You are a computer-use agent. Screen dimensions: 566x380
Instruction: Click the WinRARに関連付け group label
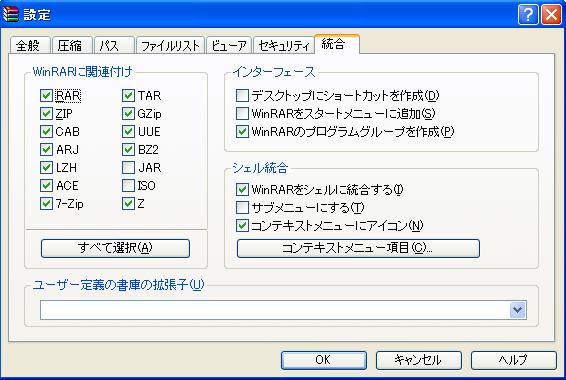click(x=83, y=72)
